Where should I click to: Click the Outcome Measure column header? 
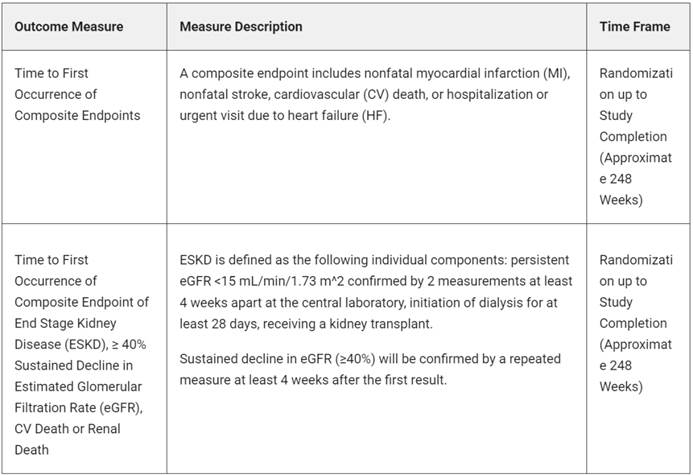[69, 27]
